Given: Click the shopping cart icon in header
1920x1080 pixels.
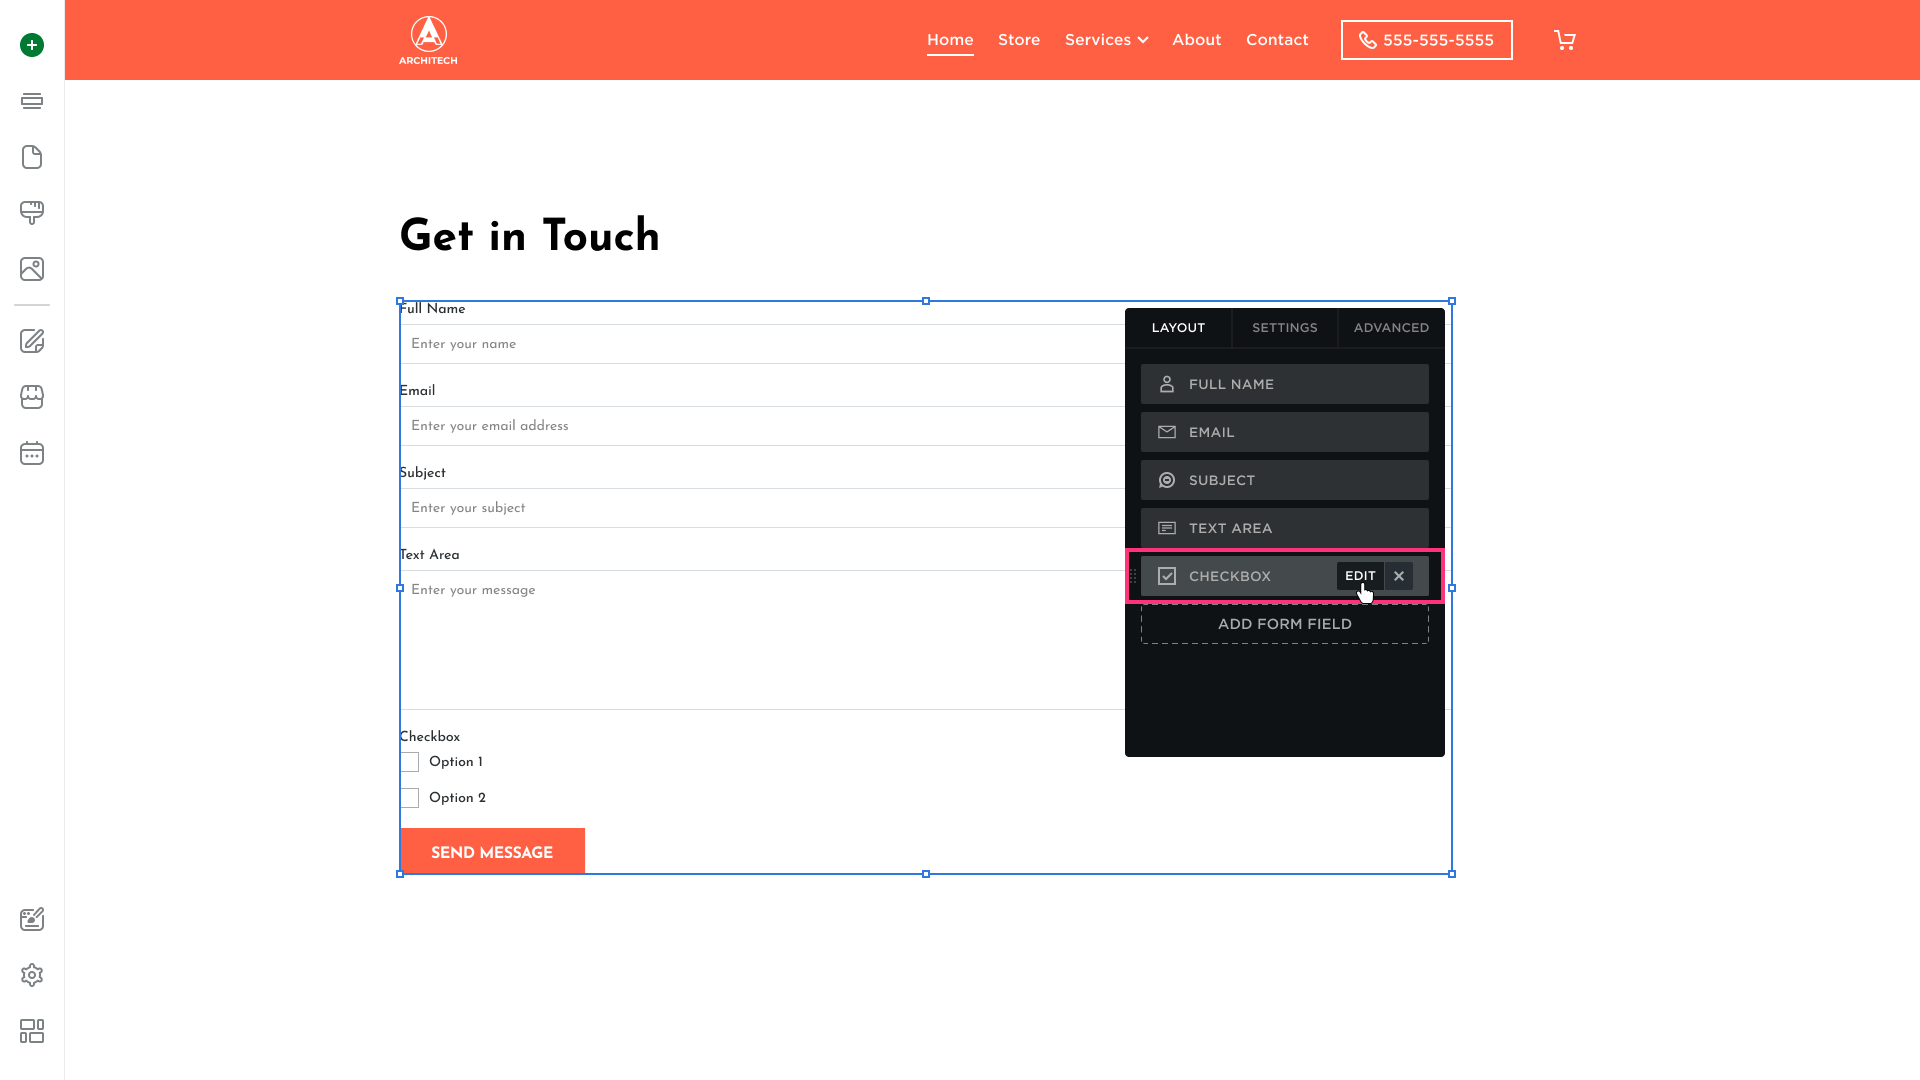Looking at the screenshot, I should [x=1564, y=40].
